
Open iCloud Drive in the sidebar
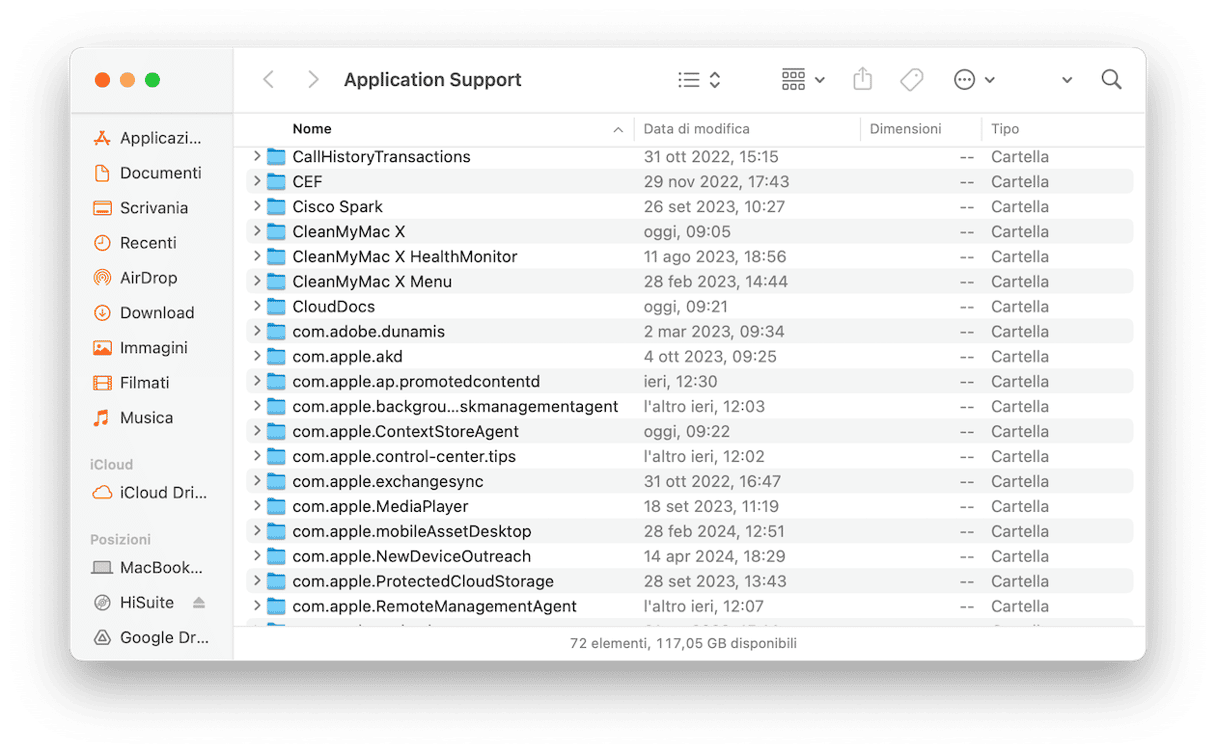click(162, 493)
